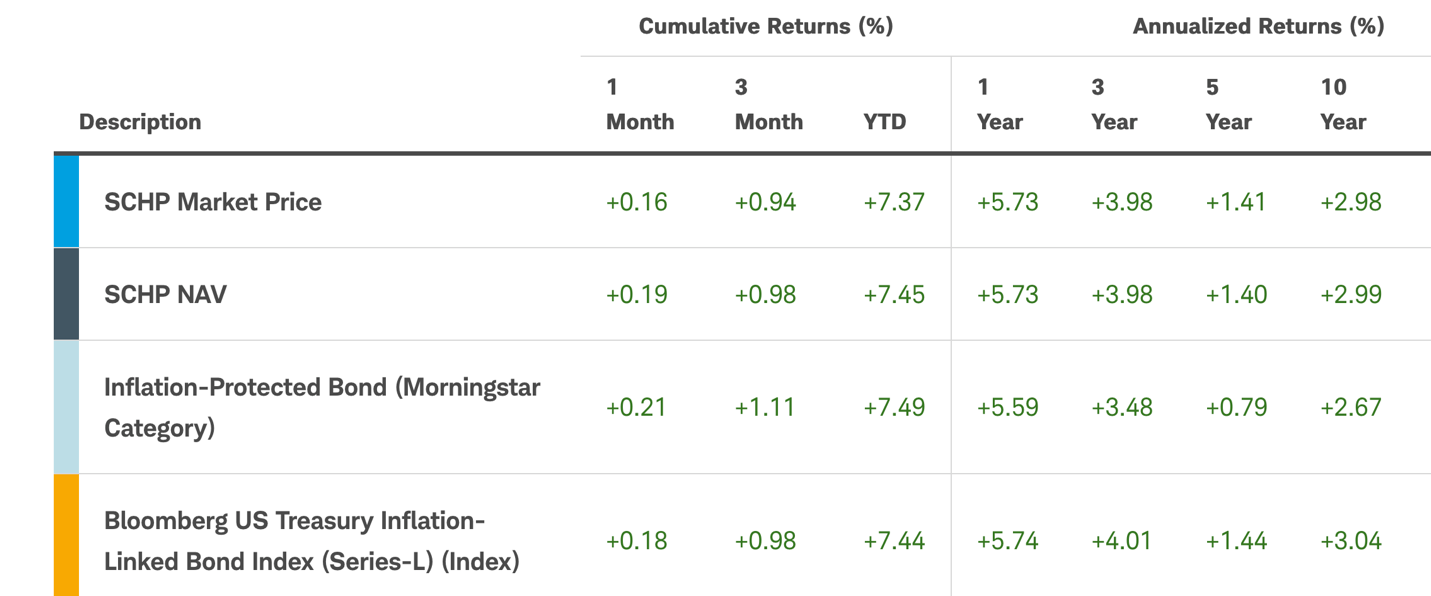Click the light blue Morningstar Category swatch
The width and height of the screenshot is (1431, 596).
coord(66,407)
